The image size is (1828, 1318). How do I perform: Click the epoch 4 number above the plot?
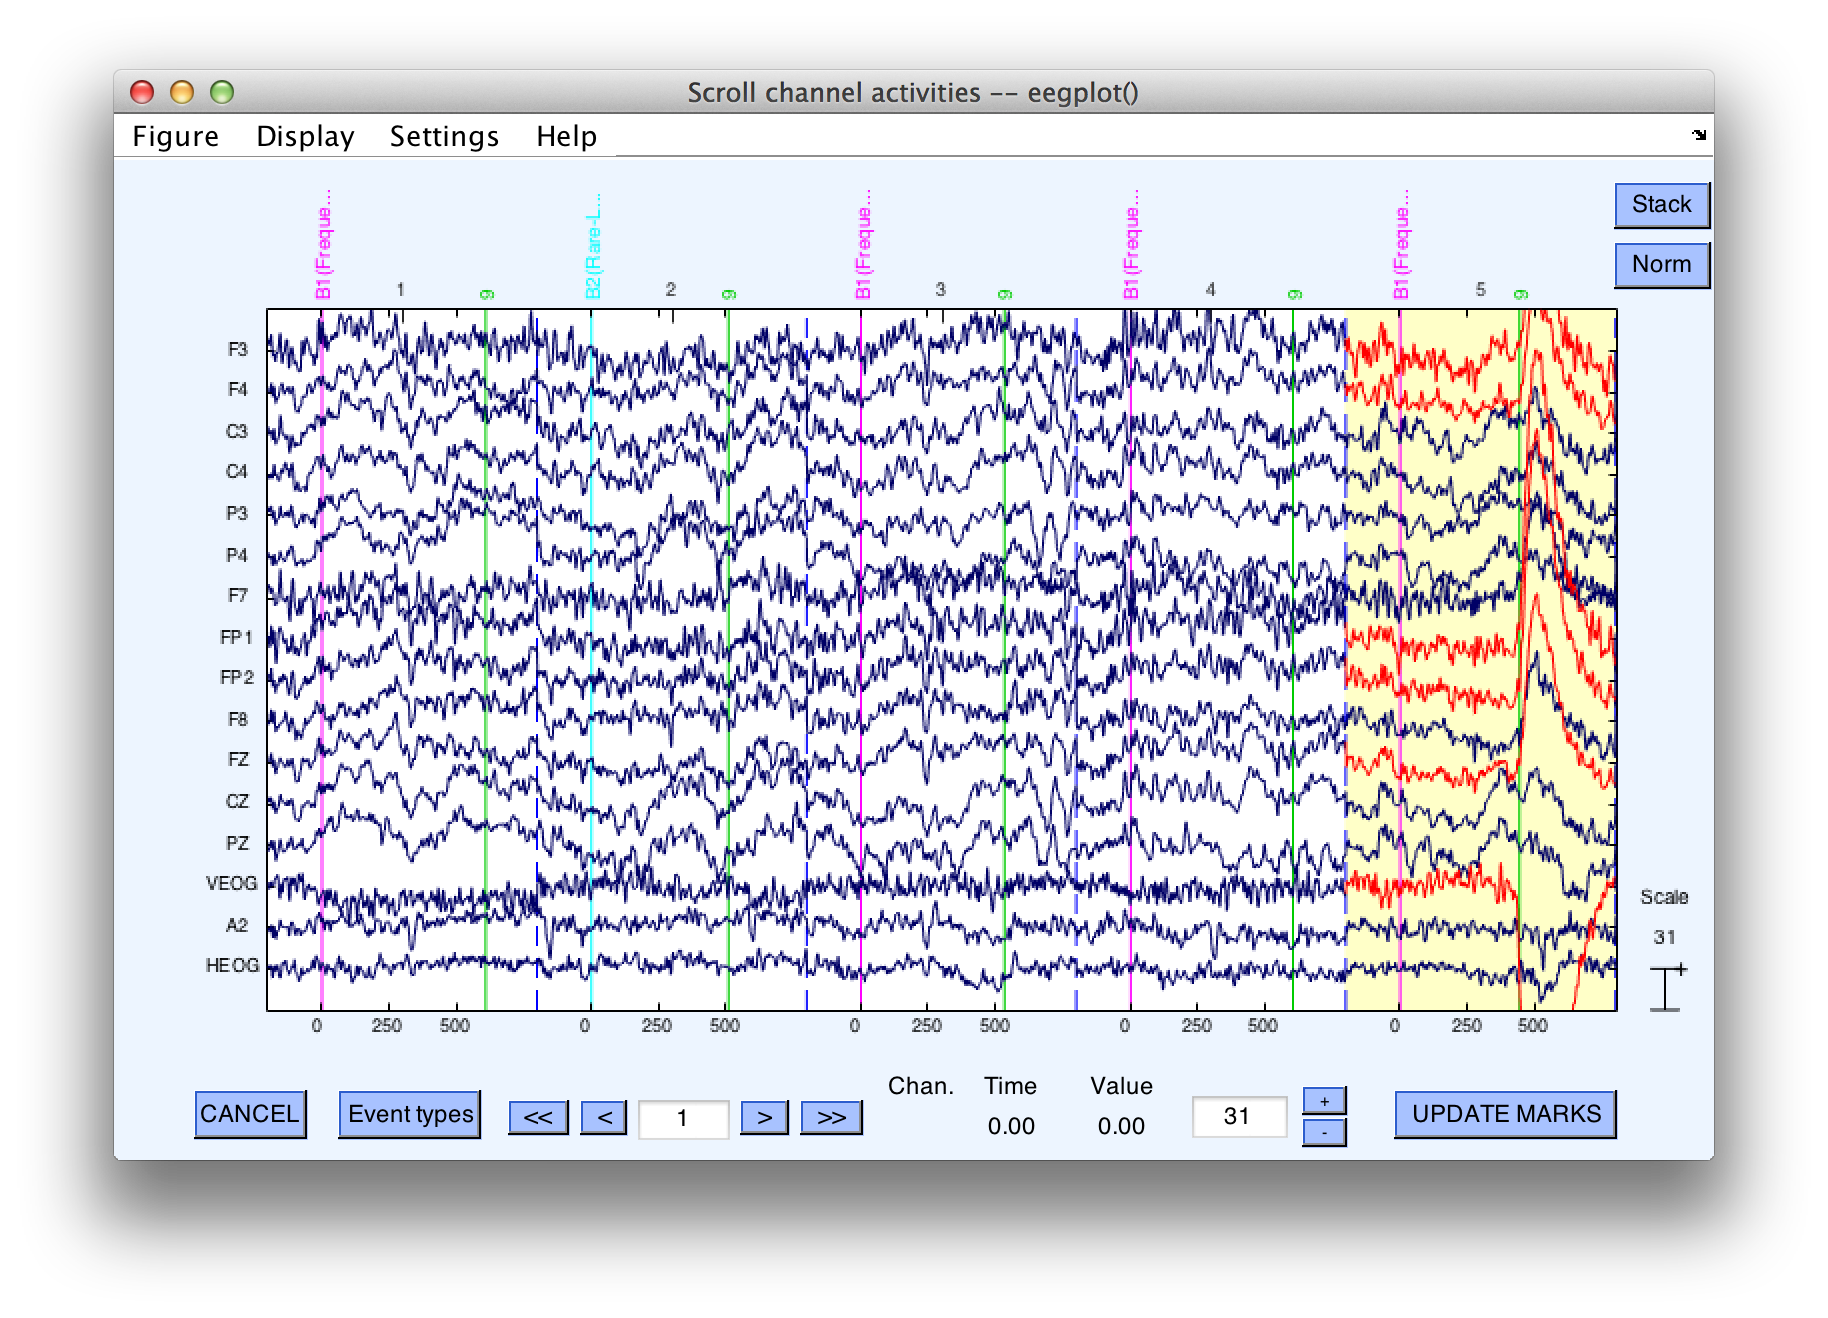(x=1210, y=289)
